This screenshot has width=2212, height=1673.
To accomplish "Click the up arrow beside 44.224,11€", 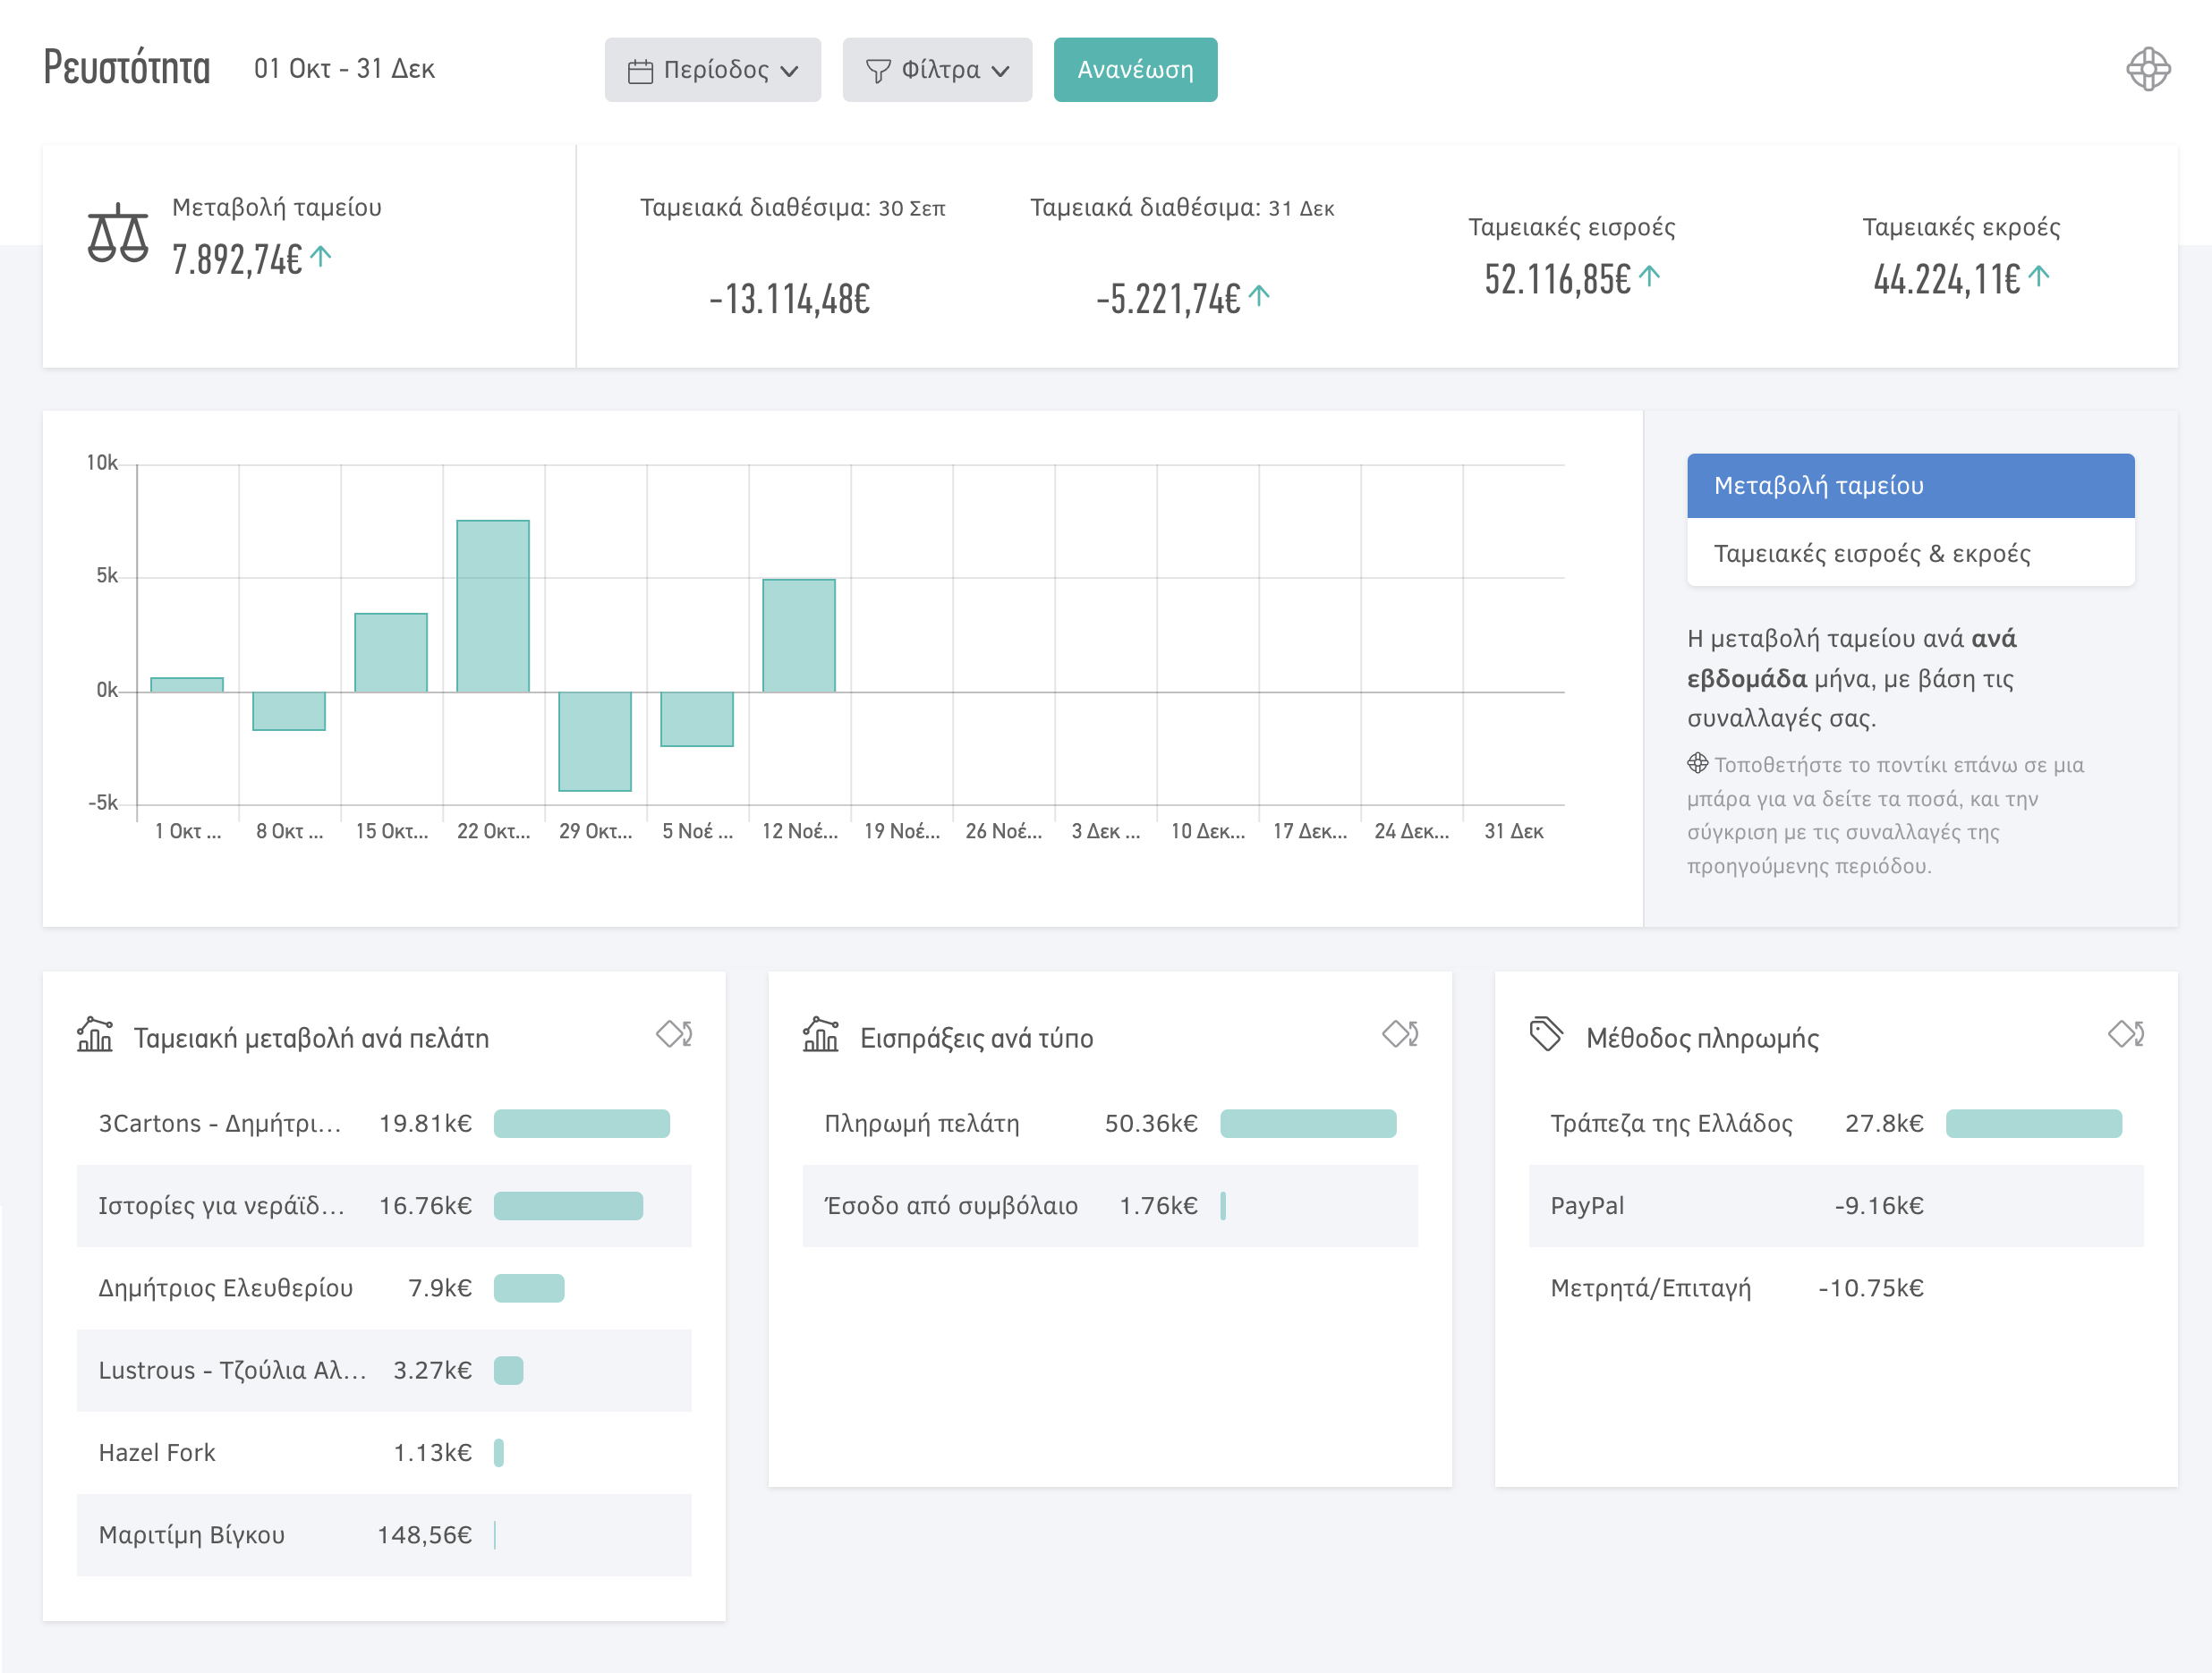I will point(2039,276).
